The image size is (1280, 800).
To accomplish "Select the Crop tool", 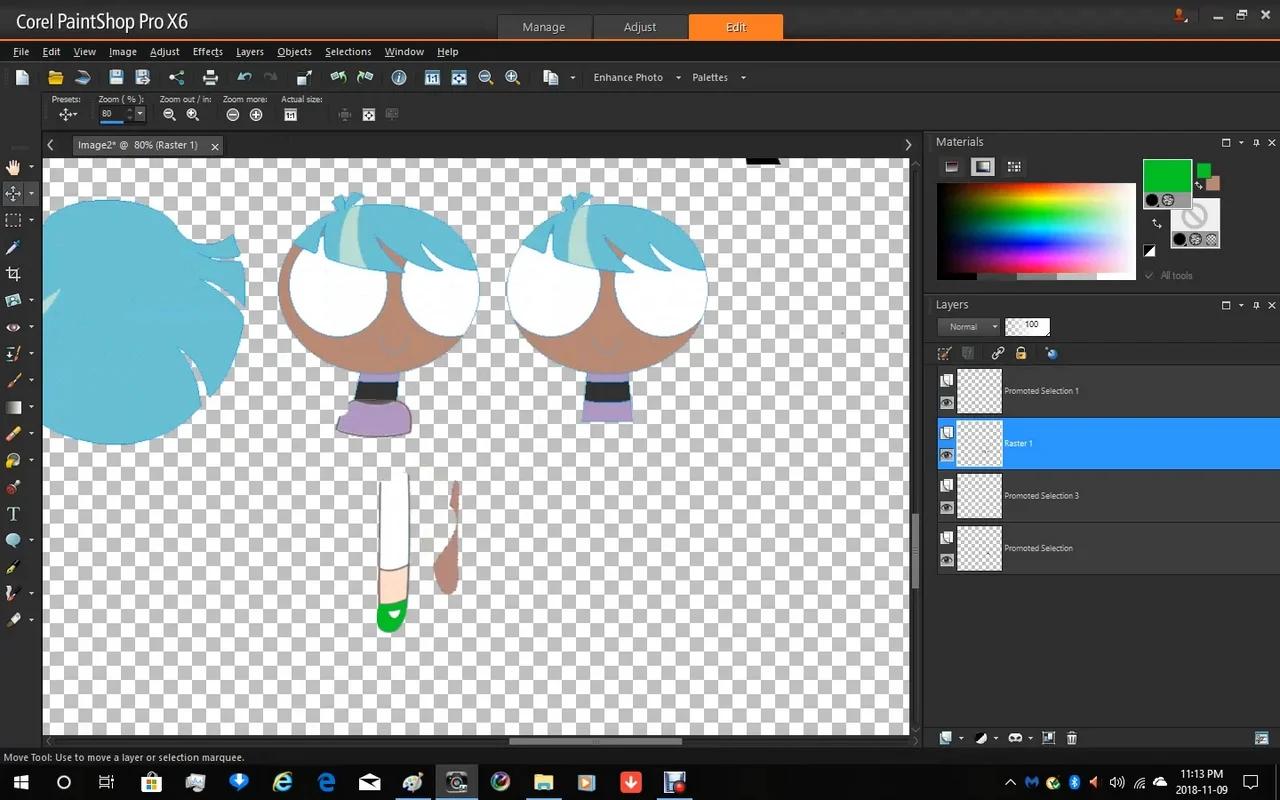I will coord(13,273).
